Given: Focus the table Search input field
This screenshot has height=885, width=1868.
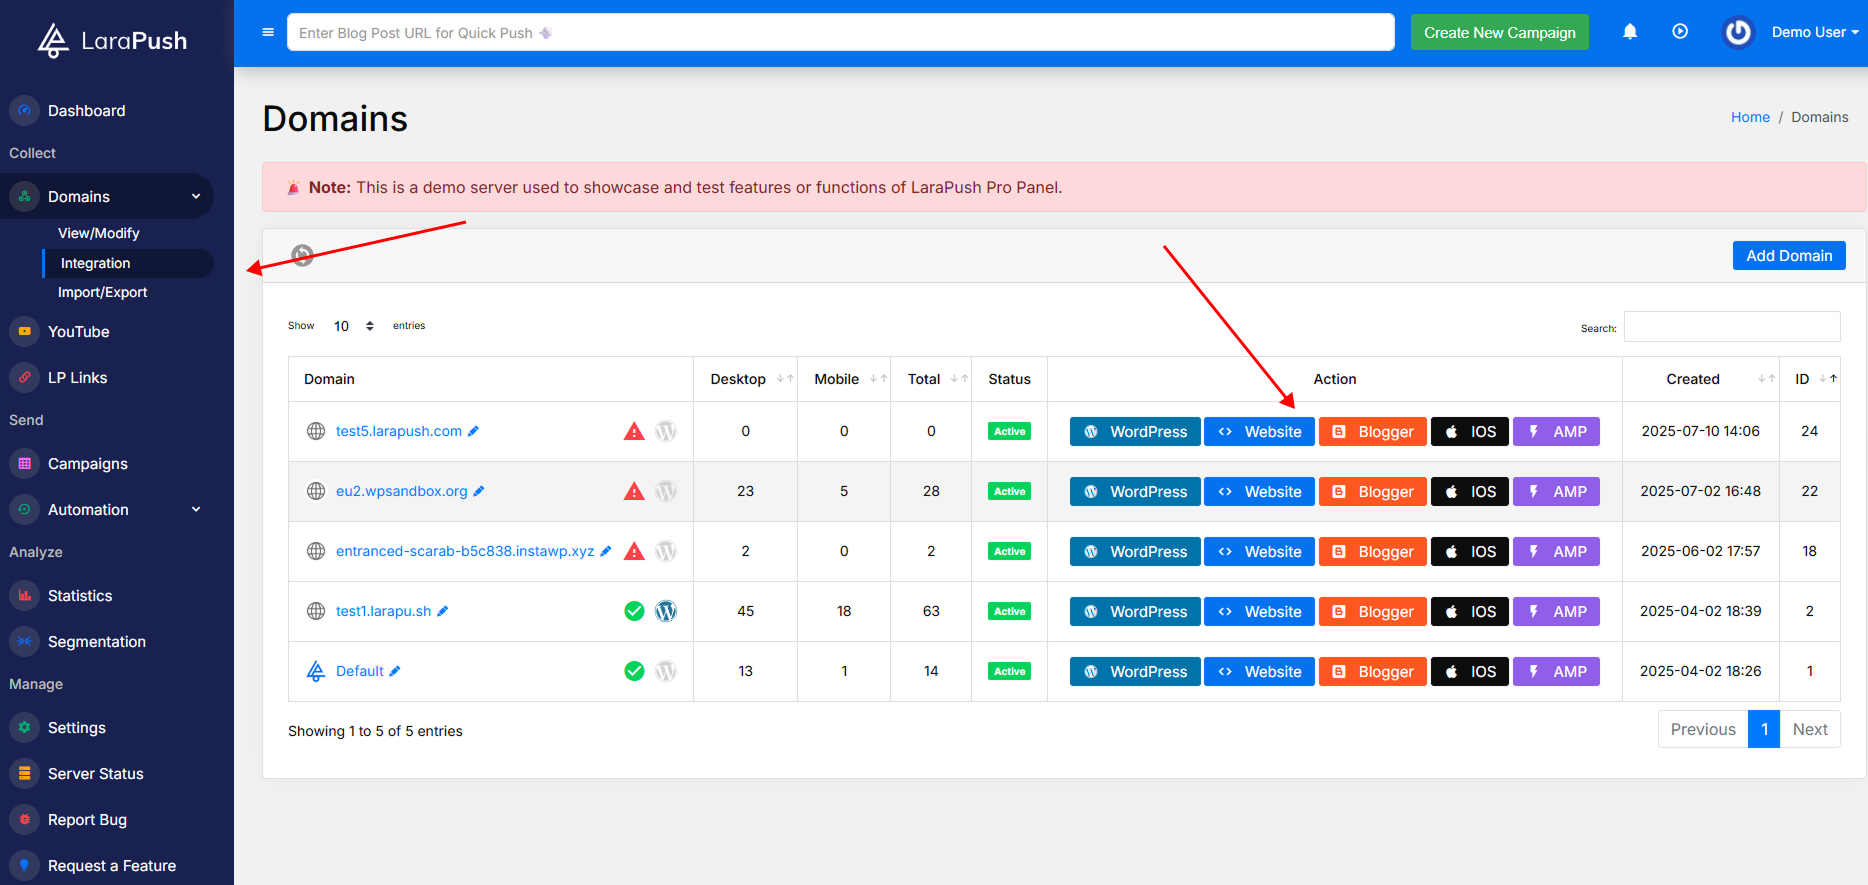Looking at the screenshot, I should [x=1732, y=327].
